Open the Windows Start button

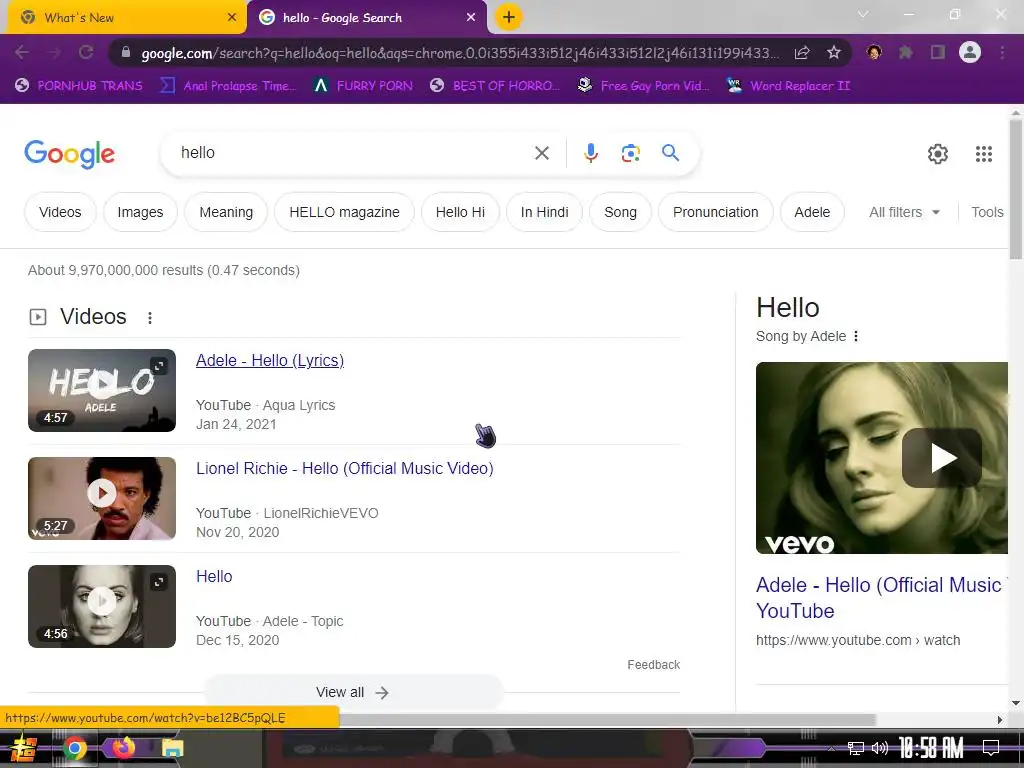(x=24, y=748)
